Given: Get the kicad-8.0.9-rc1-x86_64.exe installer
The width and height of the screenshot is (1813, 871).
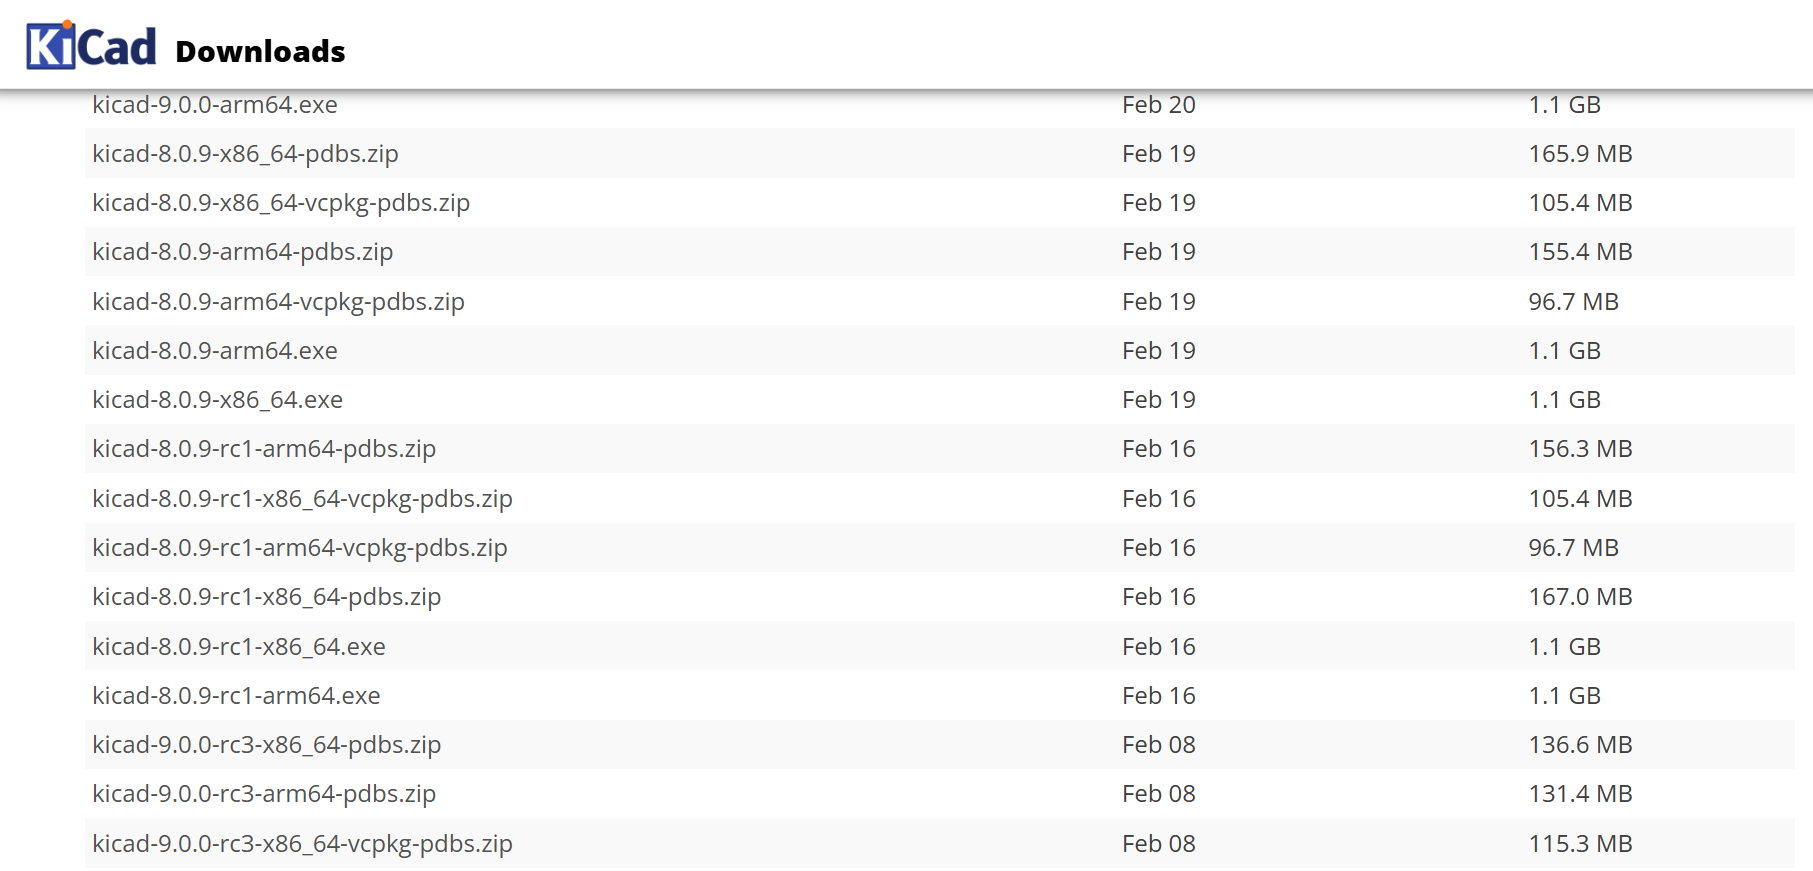Looking at the screenshot, I should (239, 647).
